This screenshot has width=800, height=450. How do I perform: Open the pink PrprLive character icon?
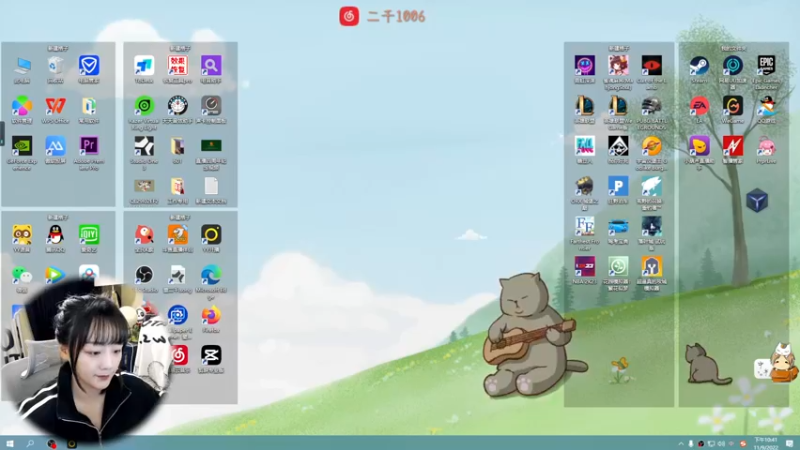[x=766, y=146]
